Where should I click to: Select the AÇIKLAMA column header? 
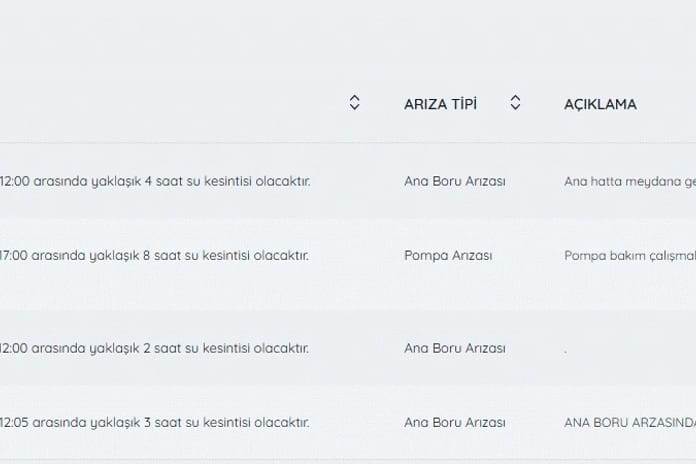click(600, 104)
